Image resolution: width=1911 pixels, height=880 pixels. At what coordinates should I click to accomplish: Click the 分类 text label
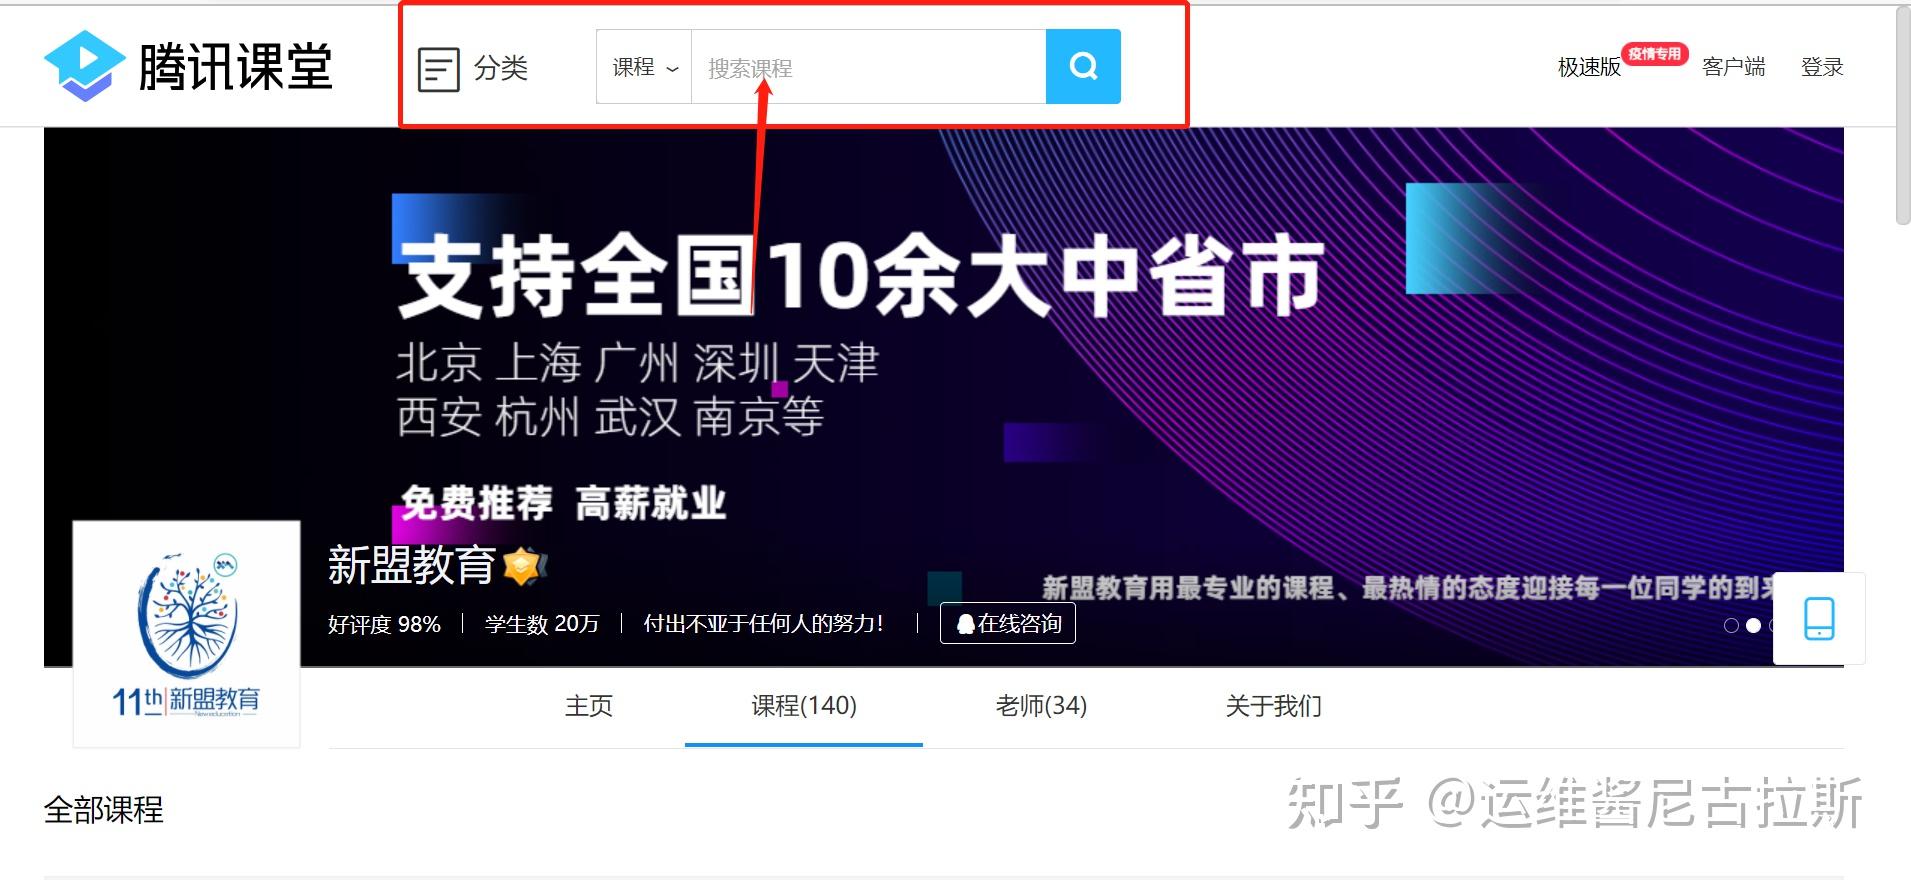click(x=500, y=68)
